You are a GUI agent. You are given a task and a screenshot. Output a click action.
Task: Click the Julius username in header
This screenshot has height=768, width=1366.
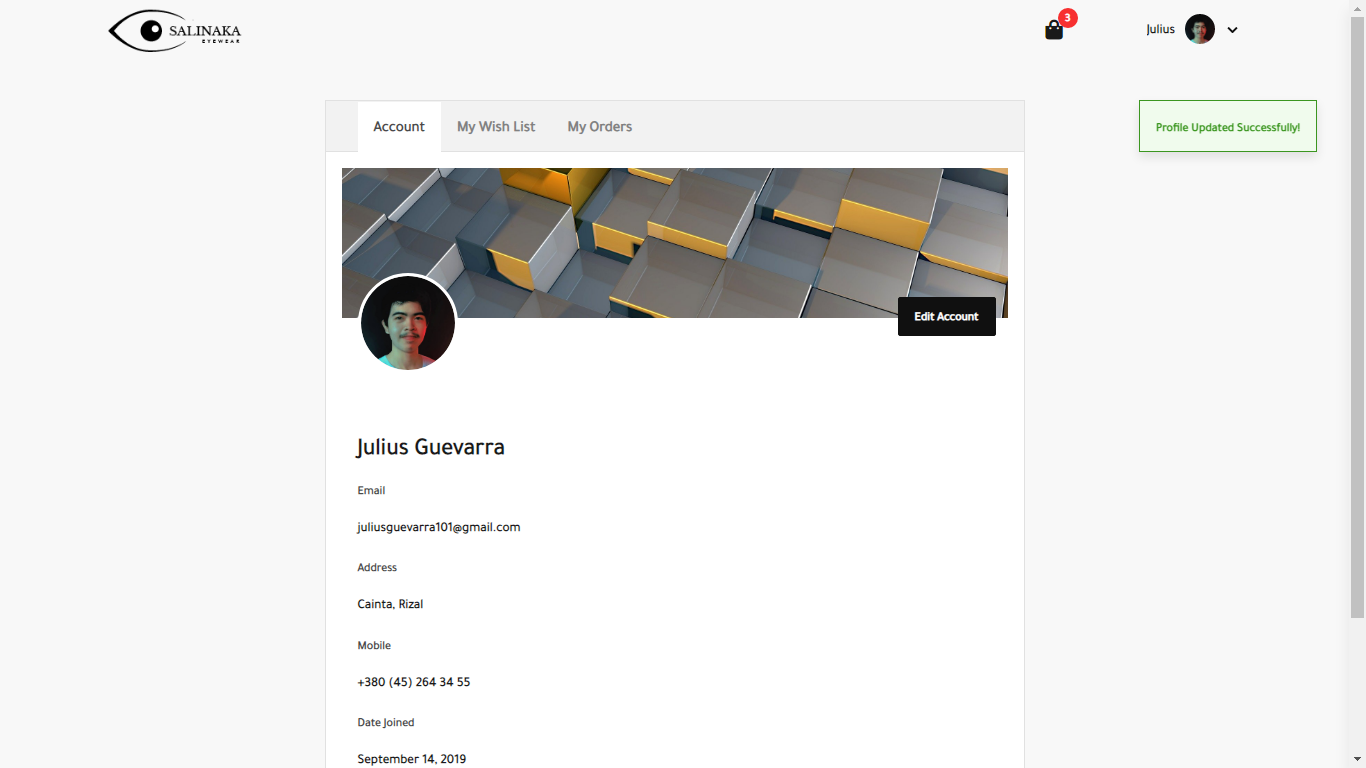(1160, 29)
